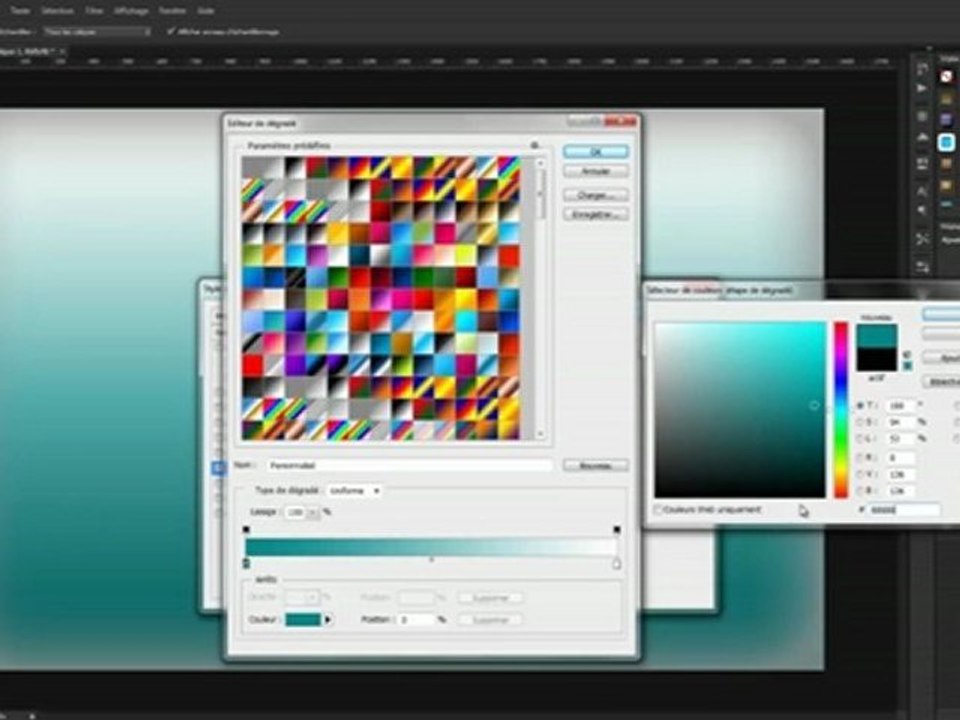Open the Échantillon 'Tous les calques' dropdown

pos(97,31)
